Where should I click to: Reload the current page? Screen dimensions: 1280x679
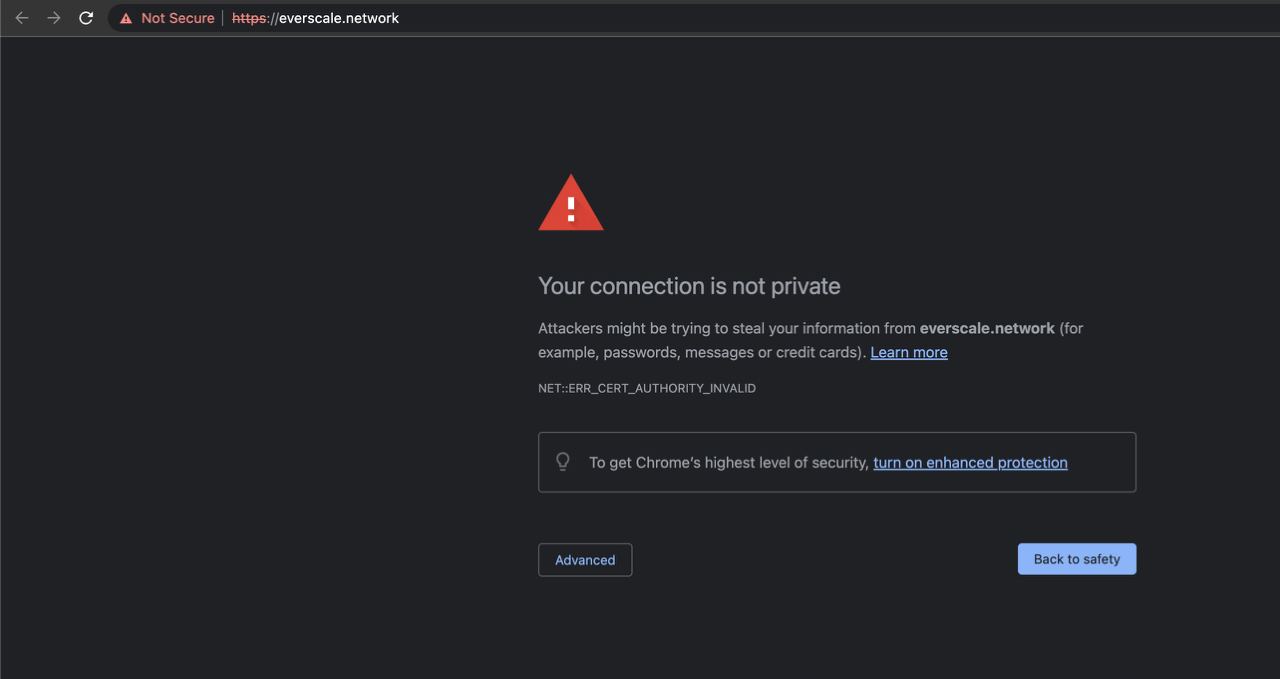point(86,18)
